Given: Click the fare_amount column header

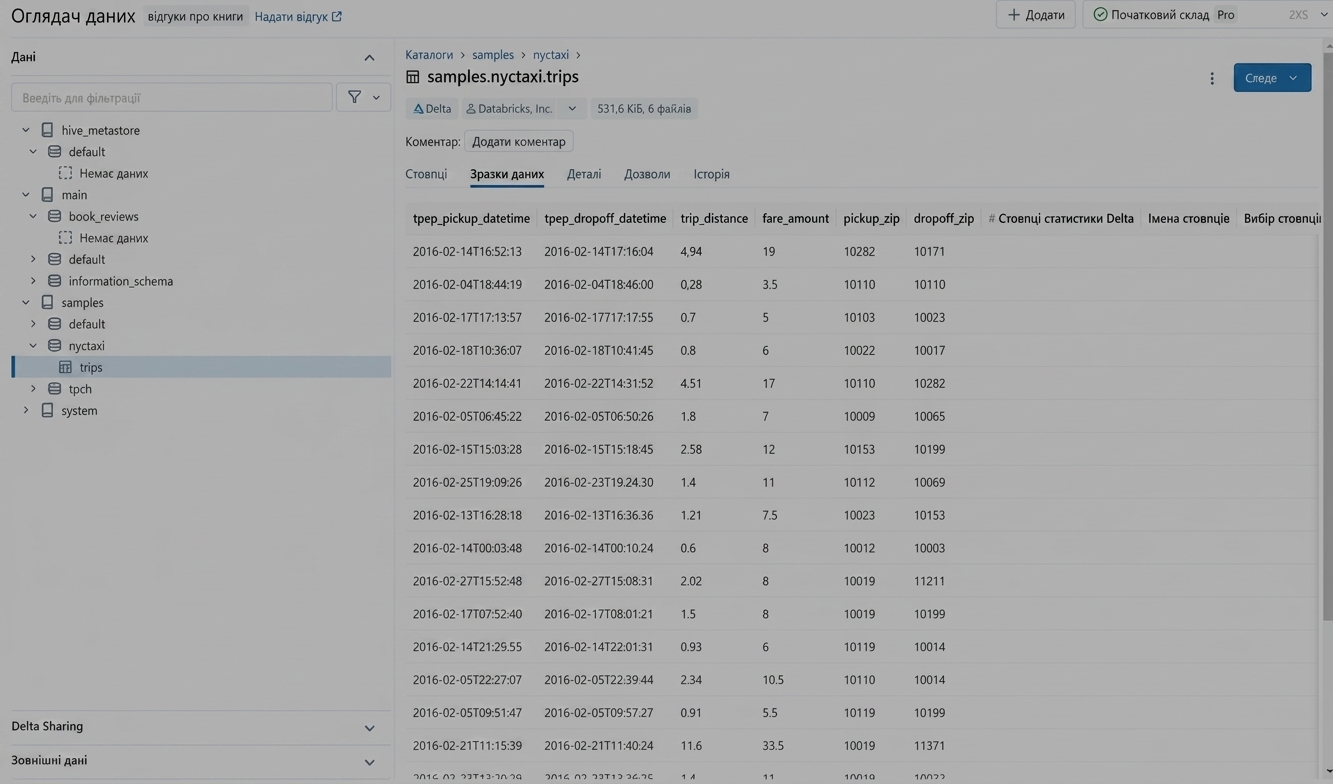Looking at the screenshot, I should (x=795, y=218).
